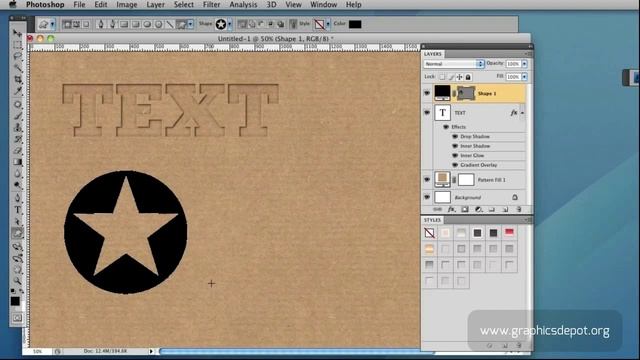Open the Layer menu

pos(155,4)
